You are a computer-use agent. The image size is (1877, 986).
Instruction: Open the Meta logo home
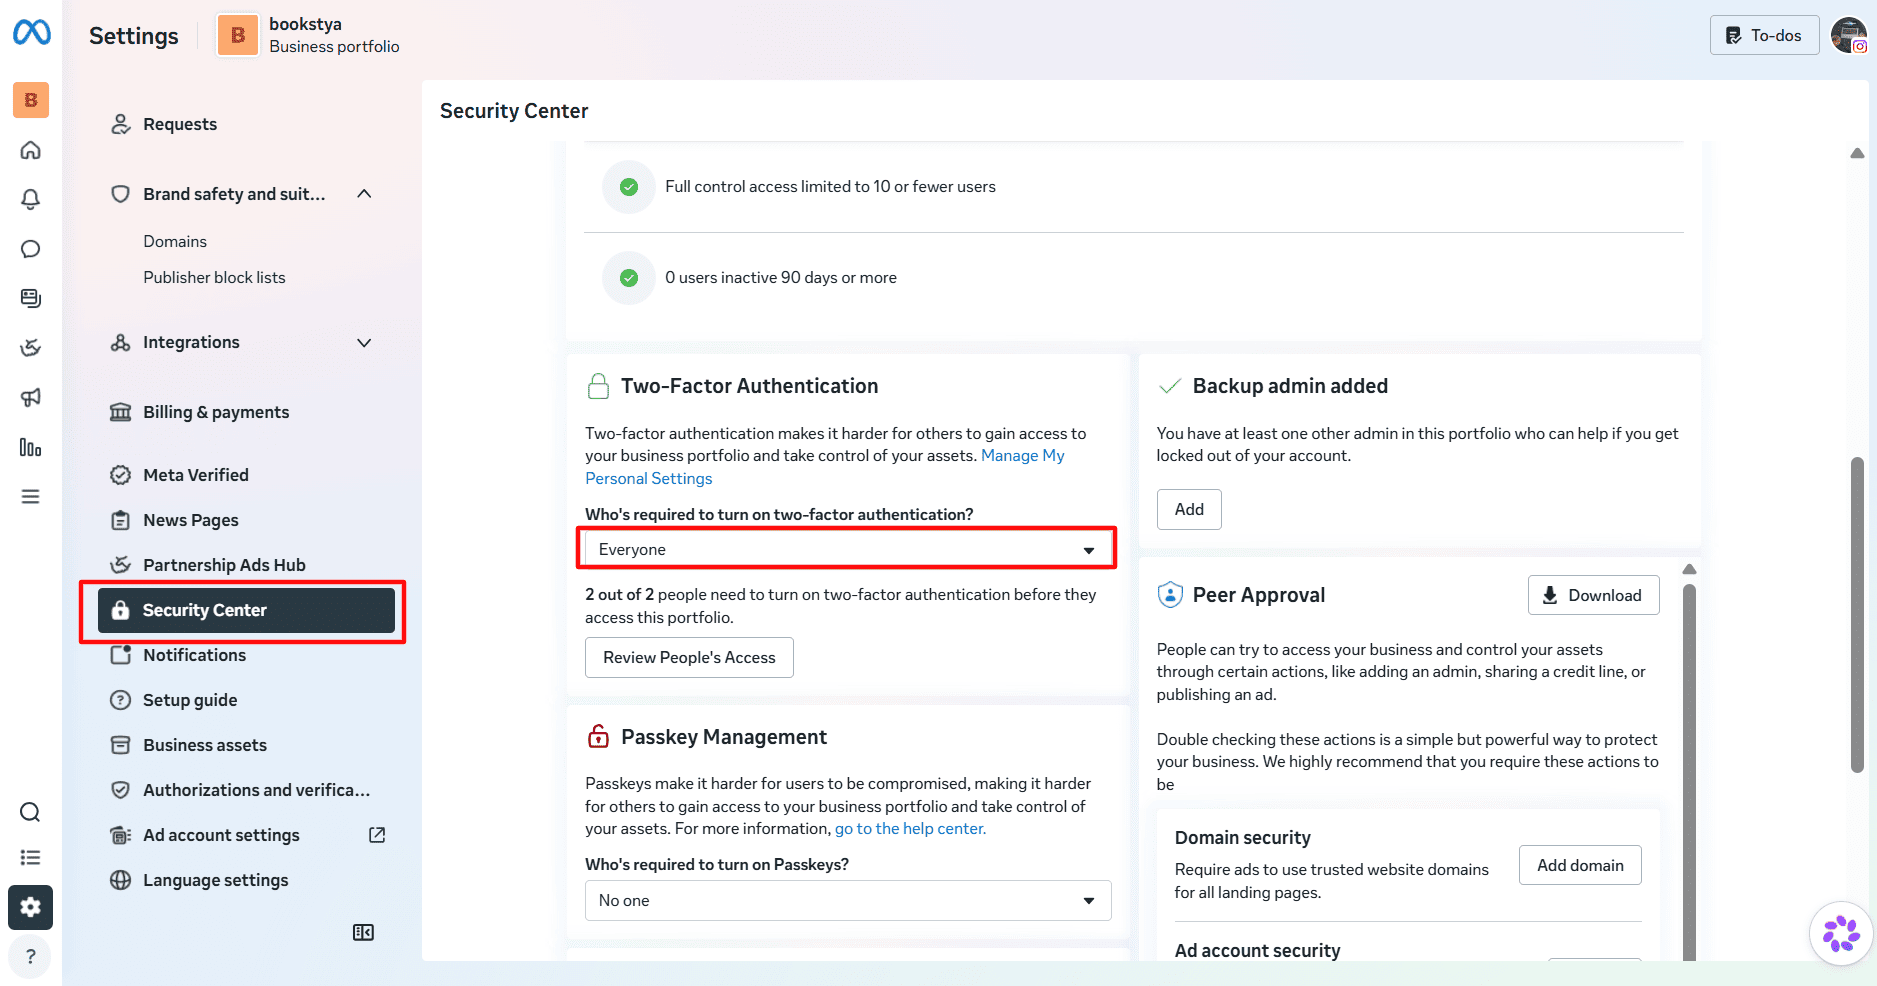click(x=31, y=33)
